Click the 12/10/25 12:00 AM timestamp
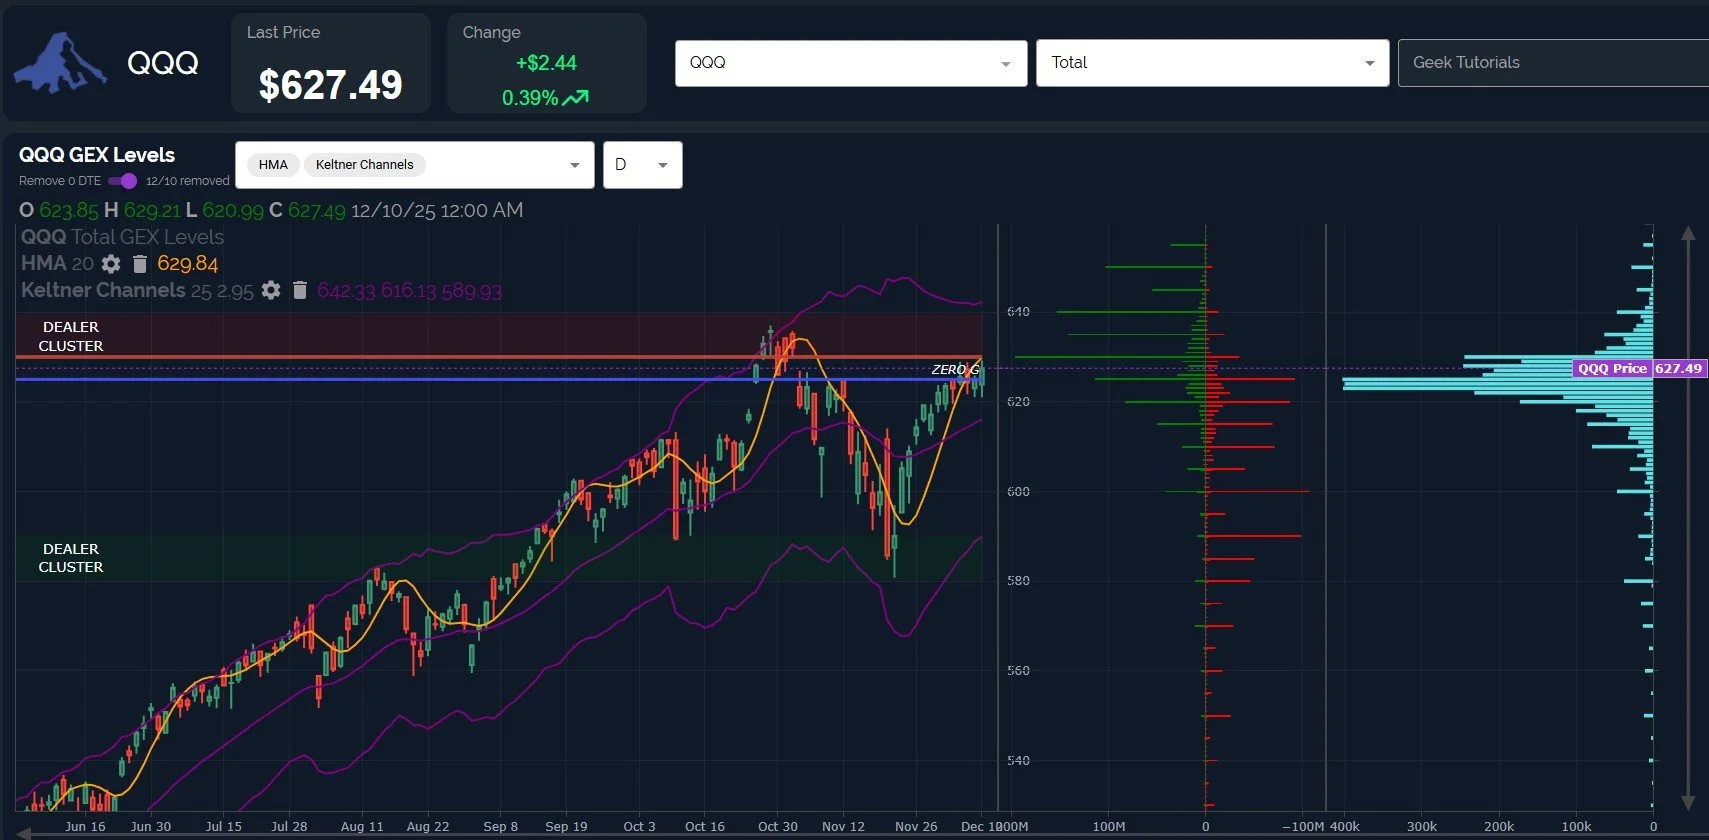This screenshot has height=840, width=1709. [x=437, y=210]
